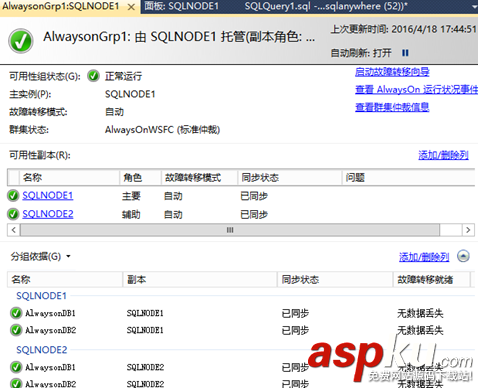Viewport: 478px width, 388px height.
Task: Click the large green dashboard health icon
Action: tap(21, 41)
